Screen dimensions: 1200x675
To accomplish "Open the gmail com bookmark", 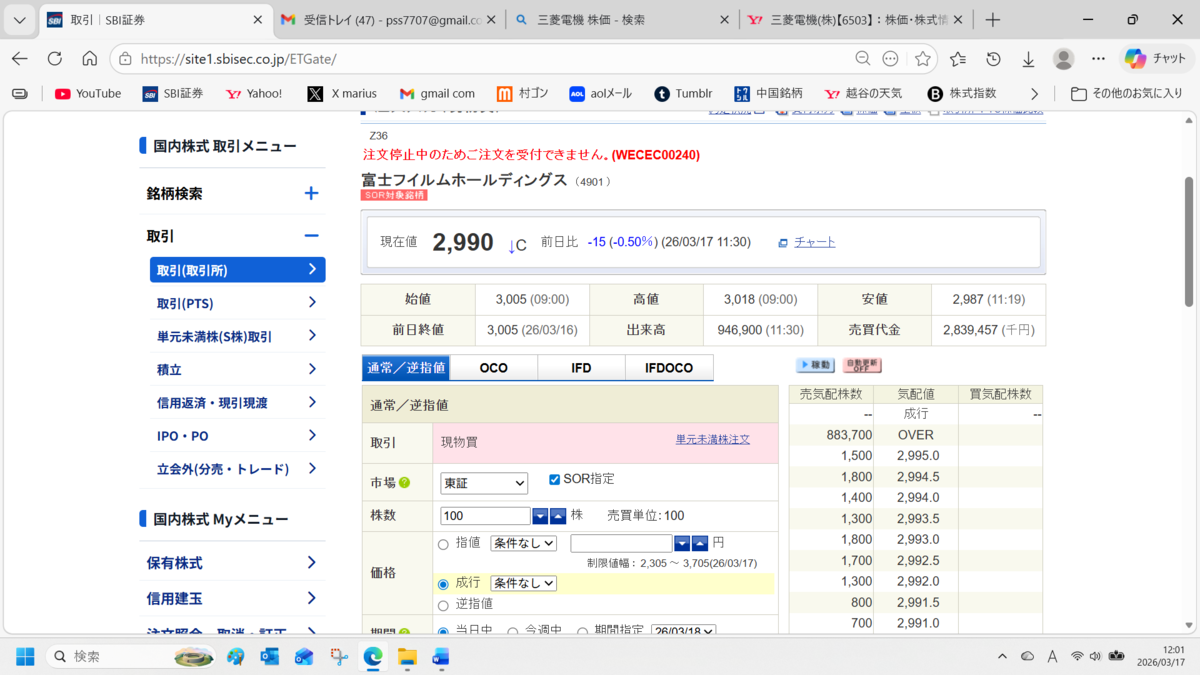I will point(437,94).
